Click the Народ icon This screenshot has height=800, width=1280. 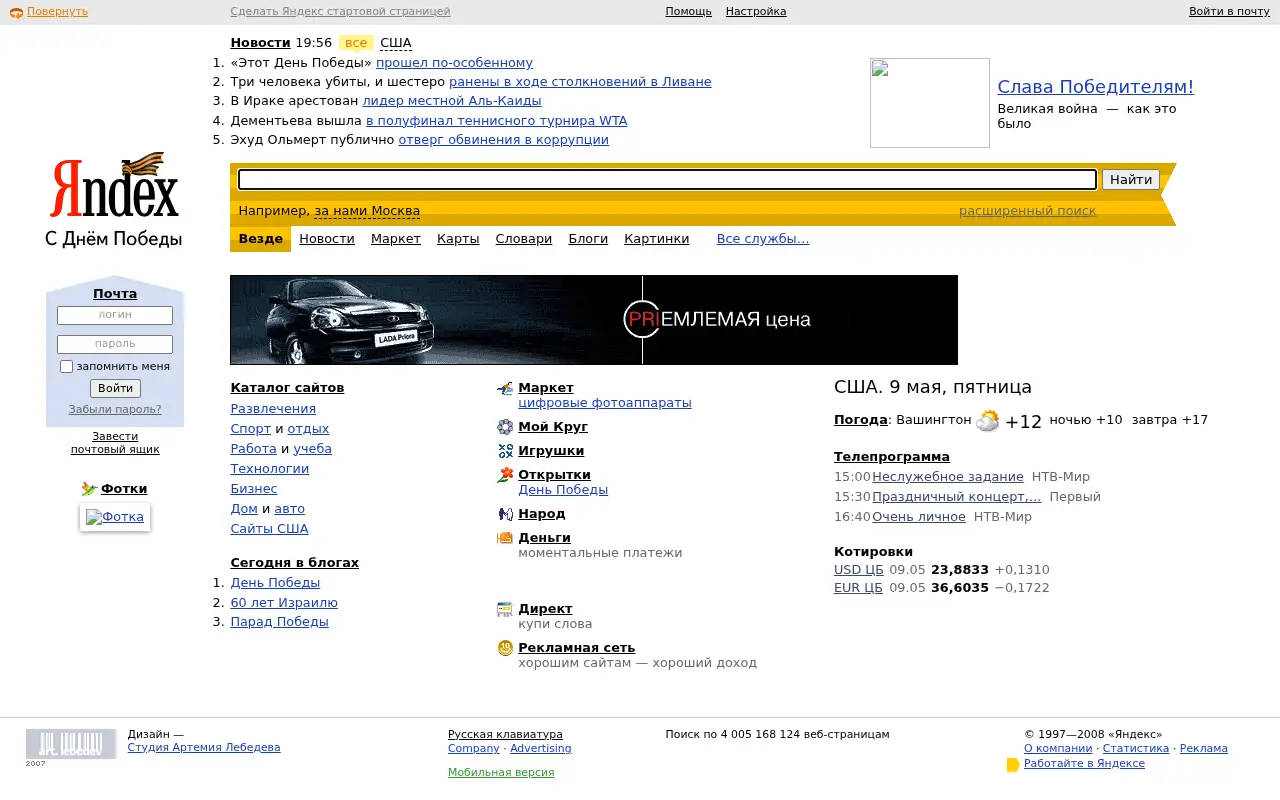click(x=505, y=514)
